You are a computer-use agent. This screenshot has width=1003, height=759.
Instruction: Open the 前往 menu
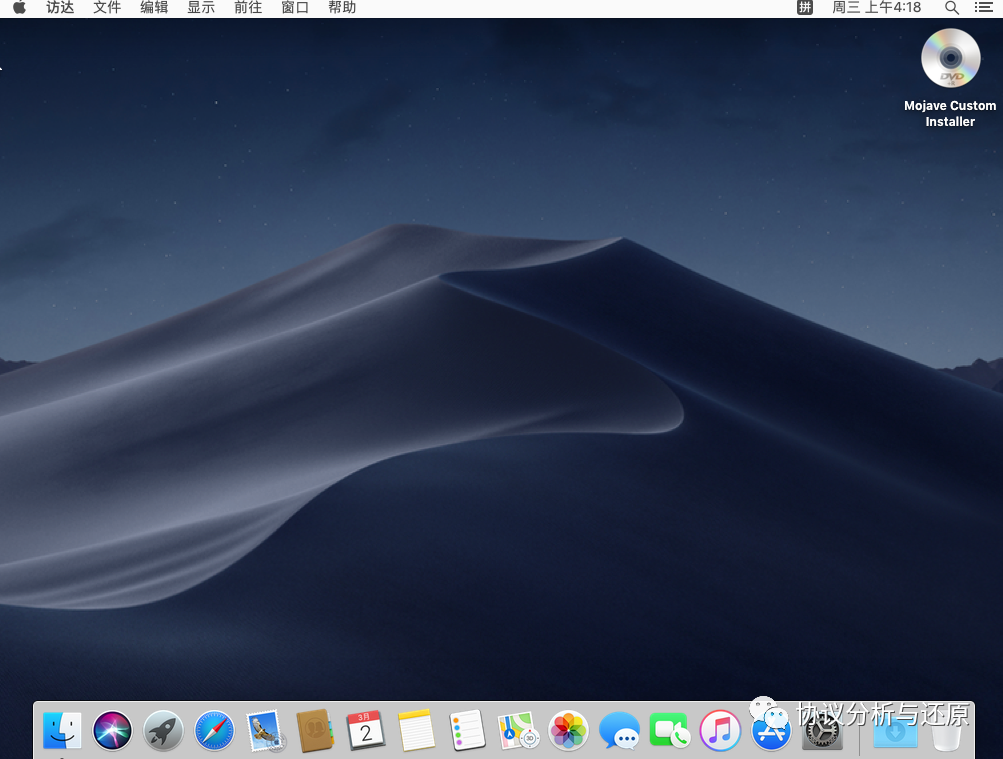(248, 8)
